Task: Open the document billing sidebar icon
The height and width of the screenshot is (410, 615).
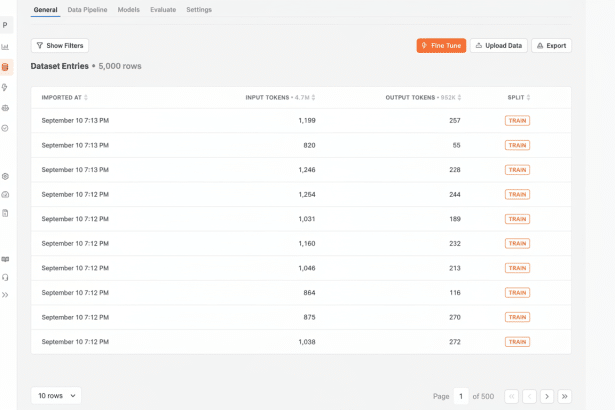Action: (x=5, y=213)
